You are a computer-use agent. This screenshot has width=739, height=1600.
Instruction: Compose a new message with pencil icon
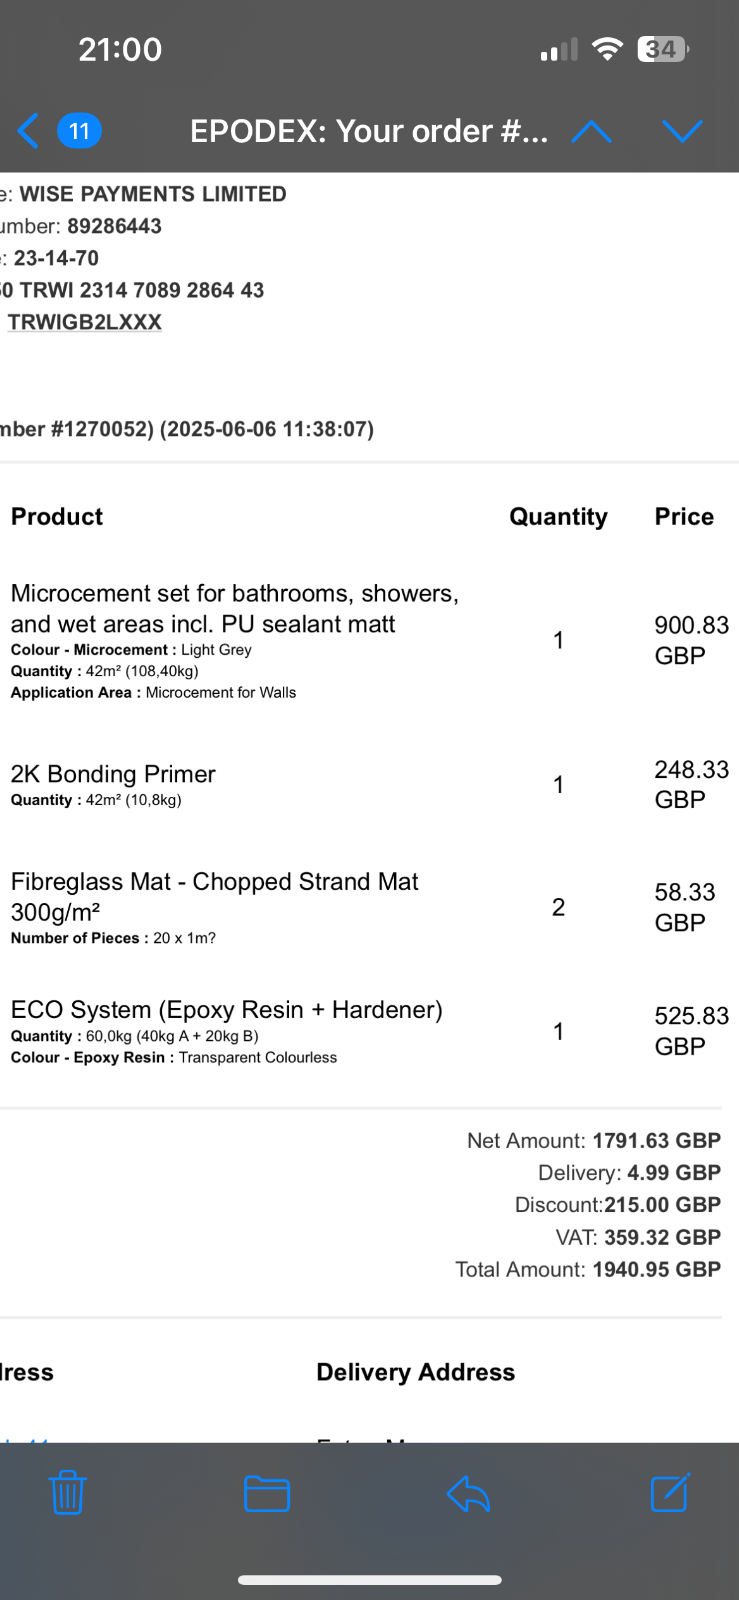pyautogui.click(x=670, y=1492)
